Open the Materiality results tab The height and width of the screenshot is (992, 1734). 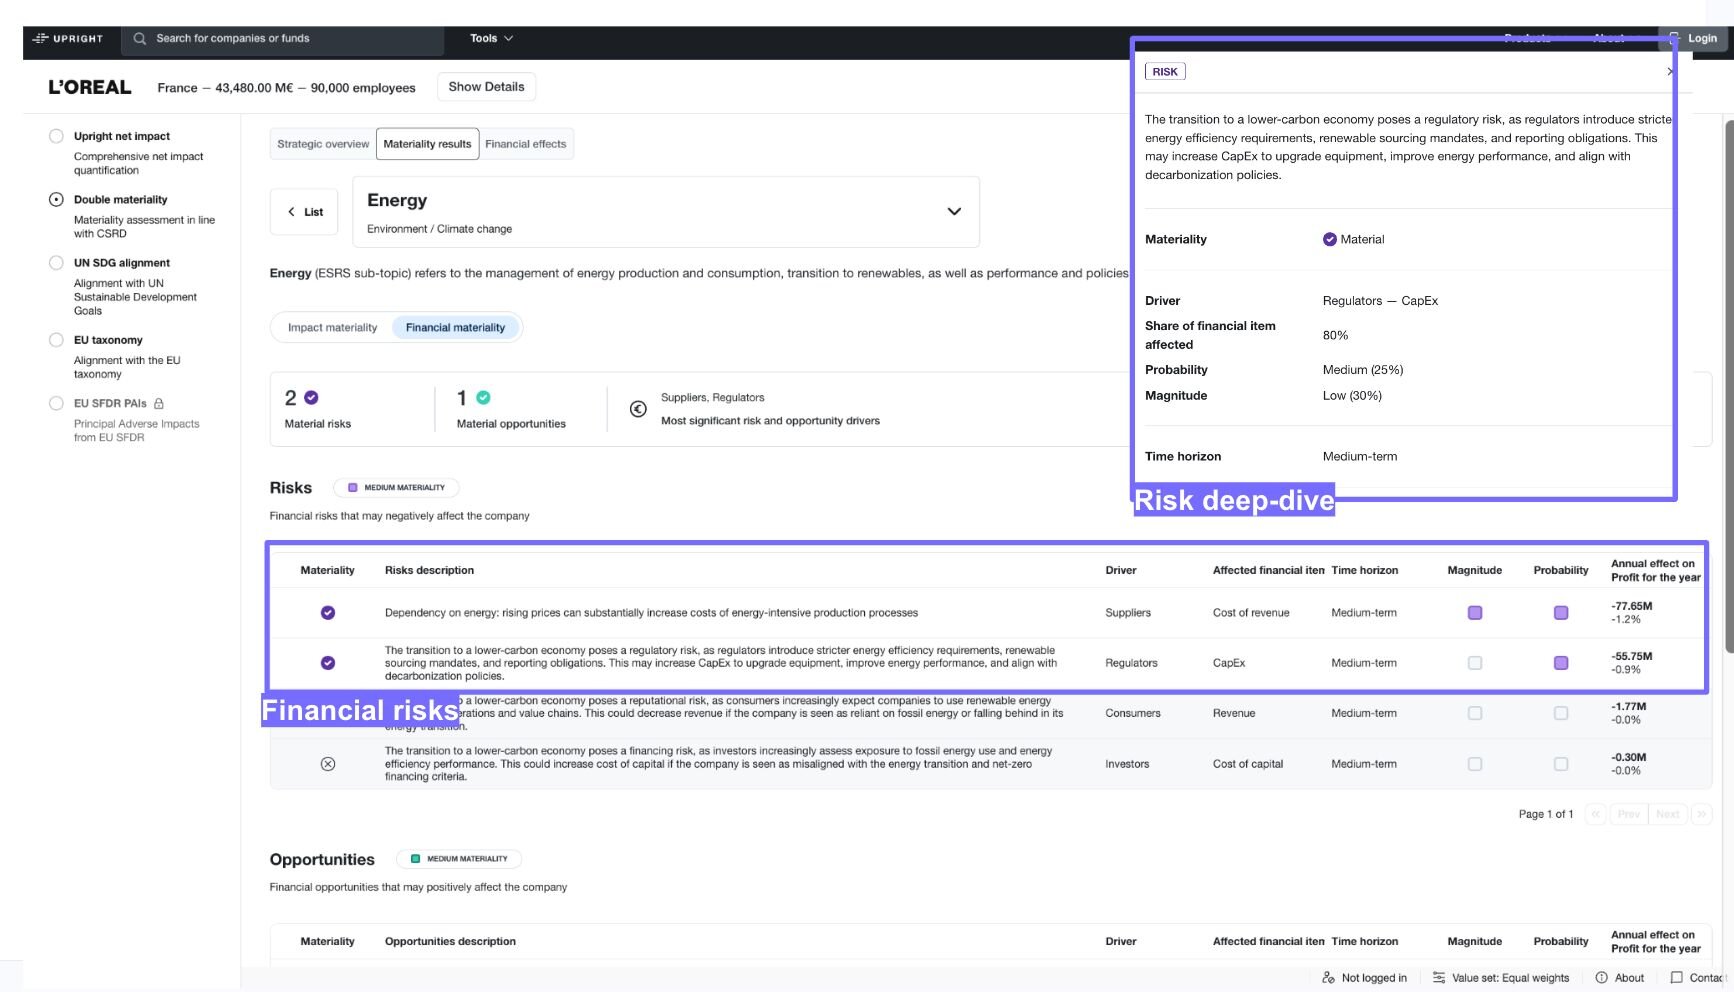[427, 144]
